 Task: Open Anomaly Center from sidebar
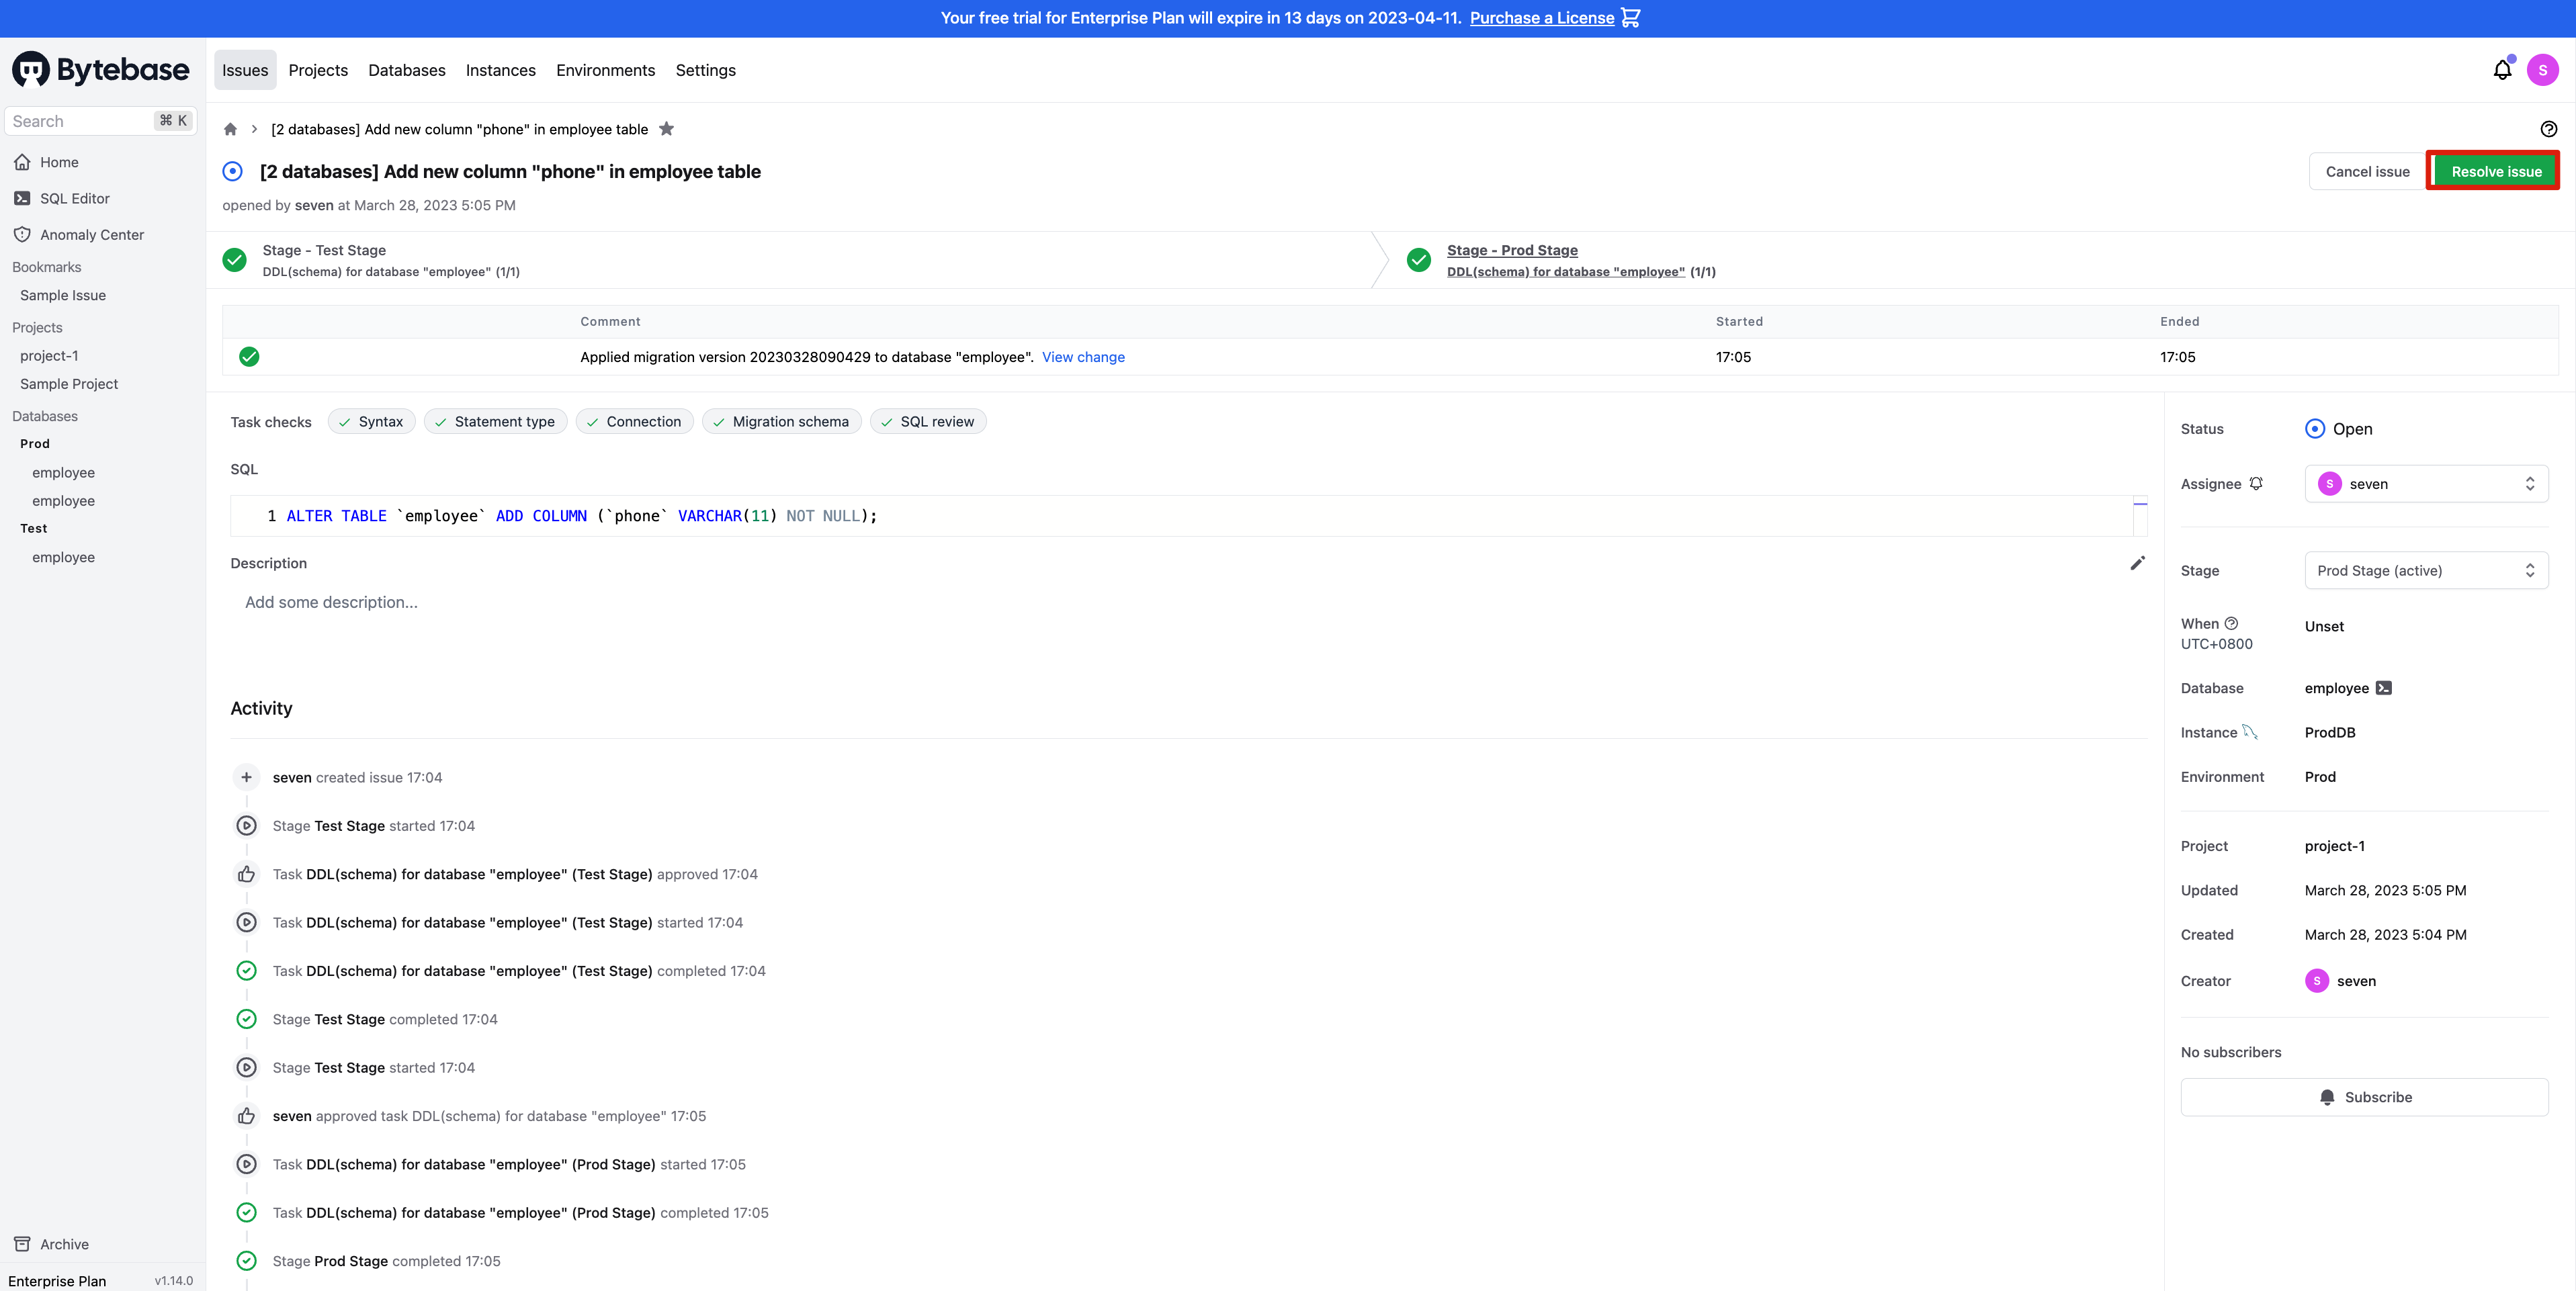(91, 235)
